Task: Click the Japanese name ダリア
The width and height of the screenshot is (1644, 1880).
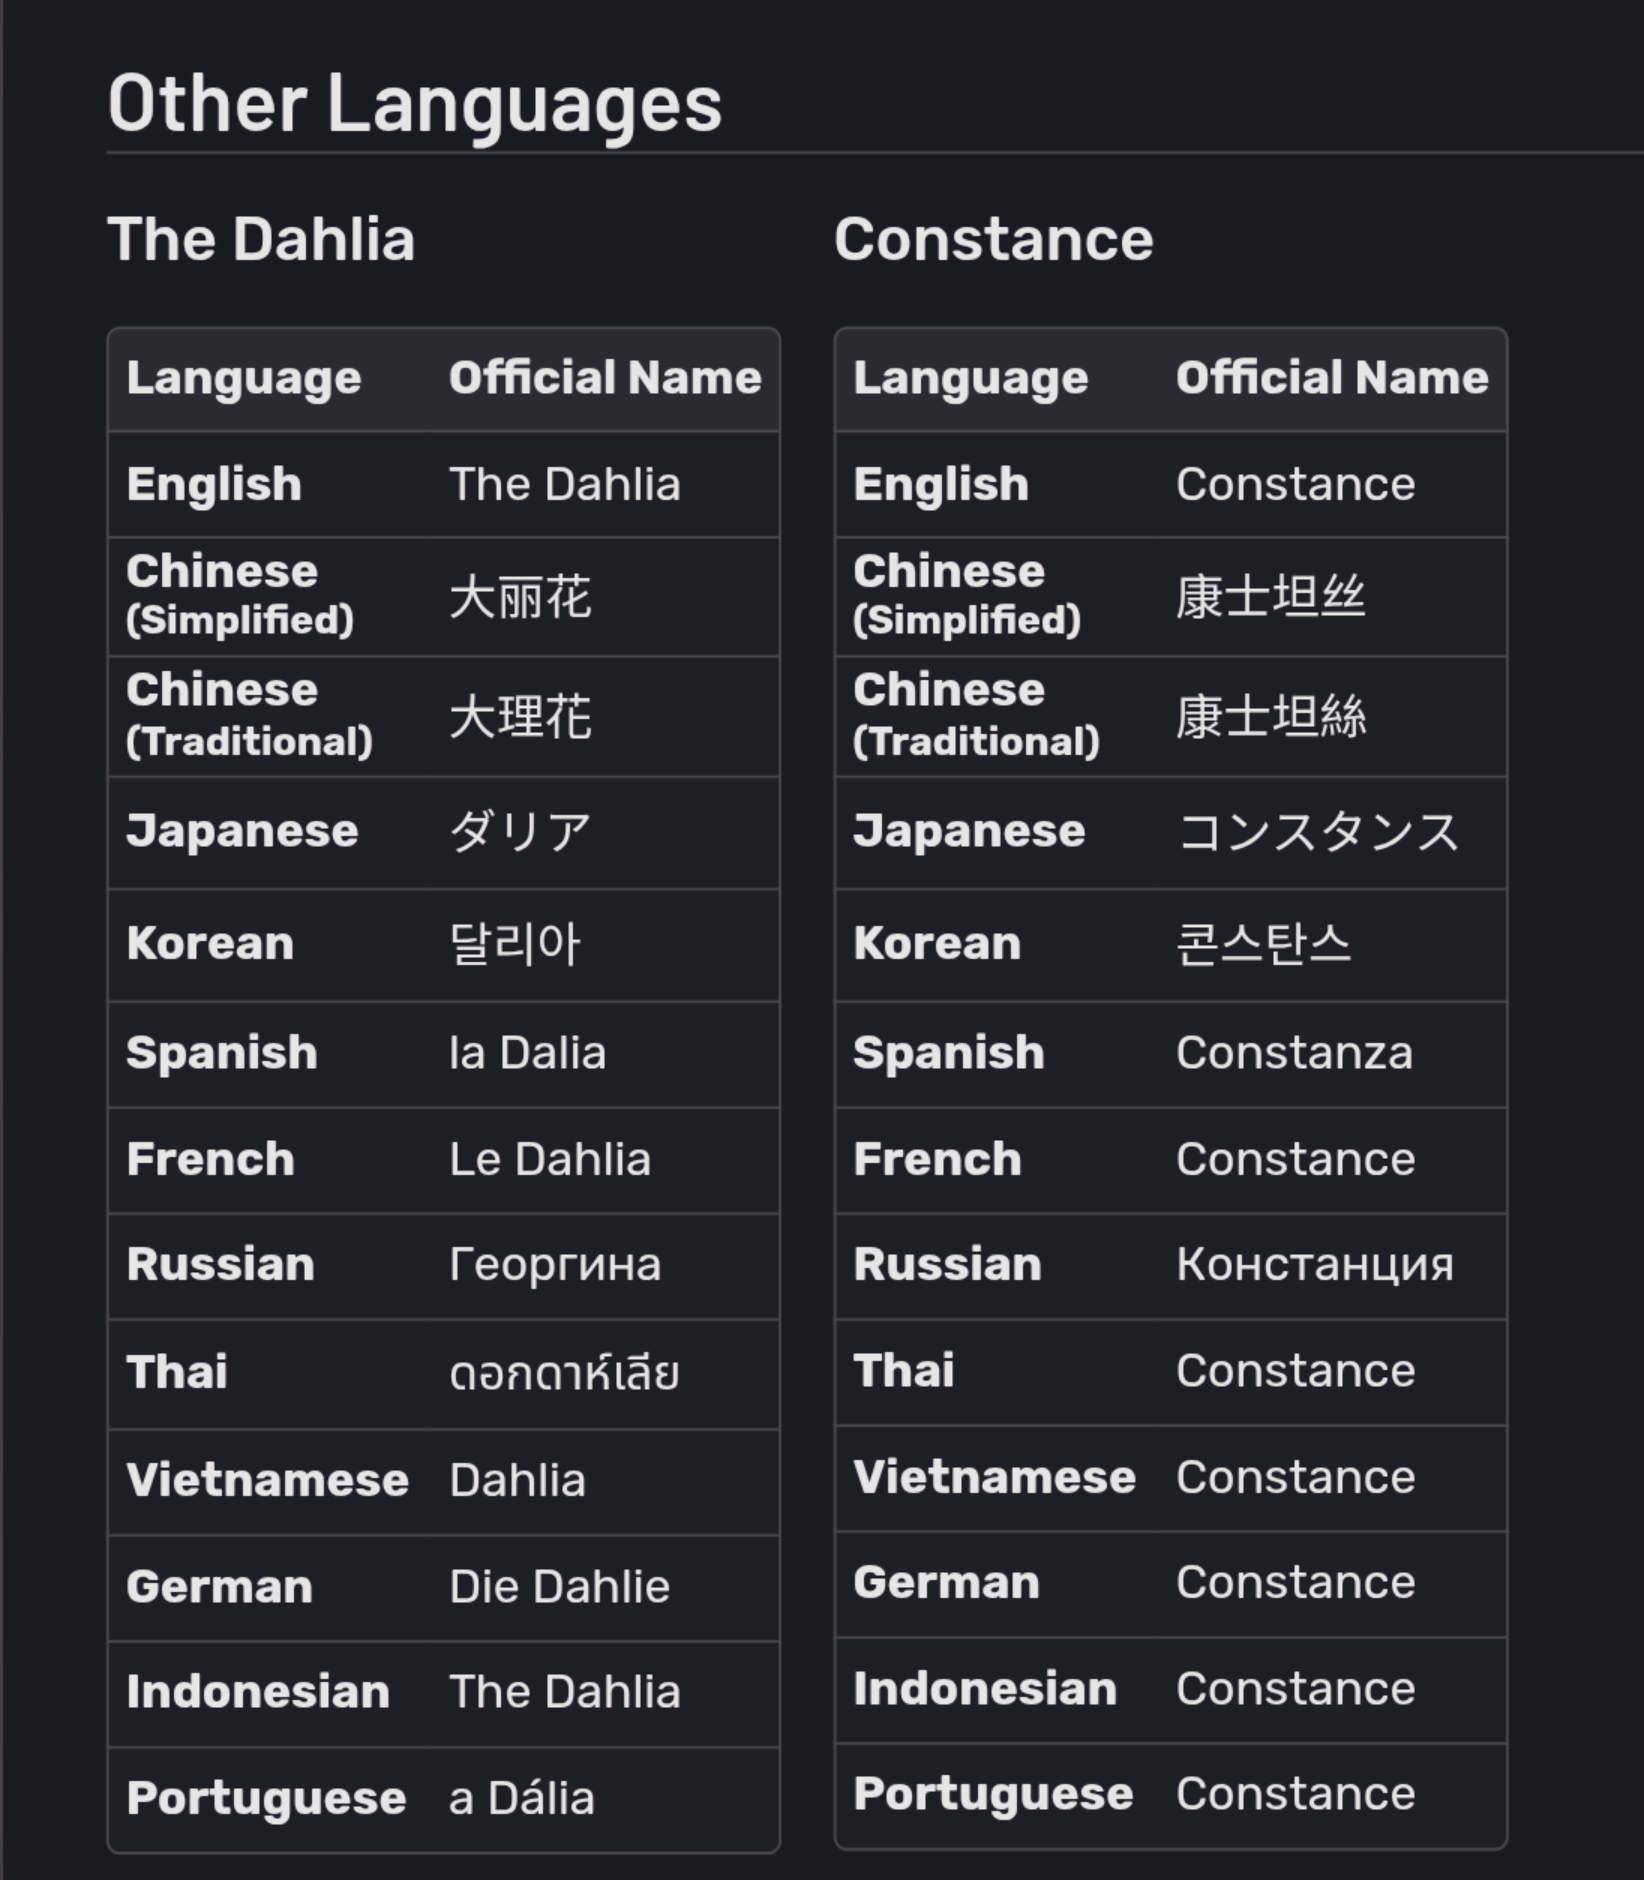Action: coord(521,832)
